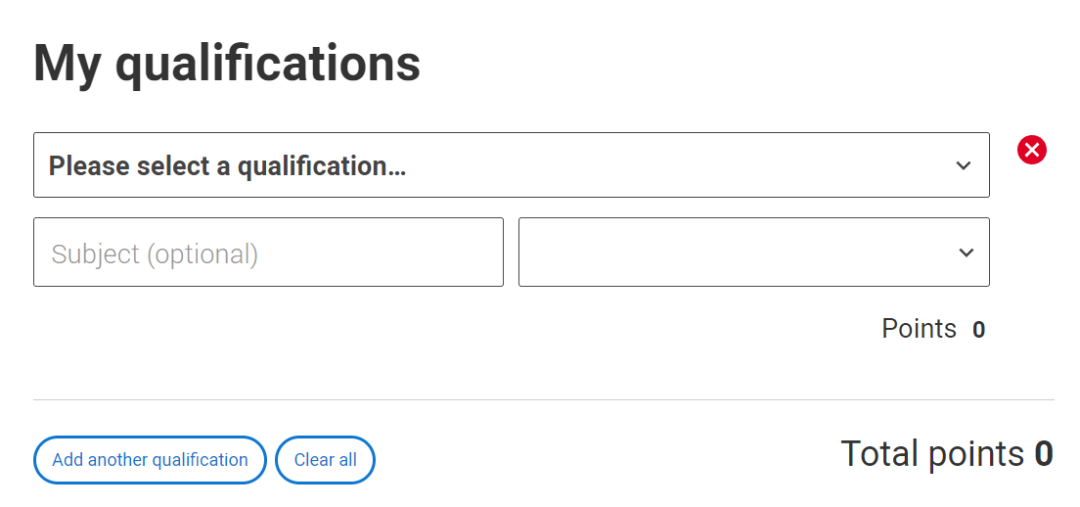Delete this qualification entry via the cross icon
The width and height of the screenshot is (1080, 507).
[x=1031, y=150]
